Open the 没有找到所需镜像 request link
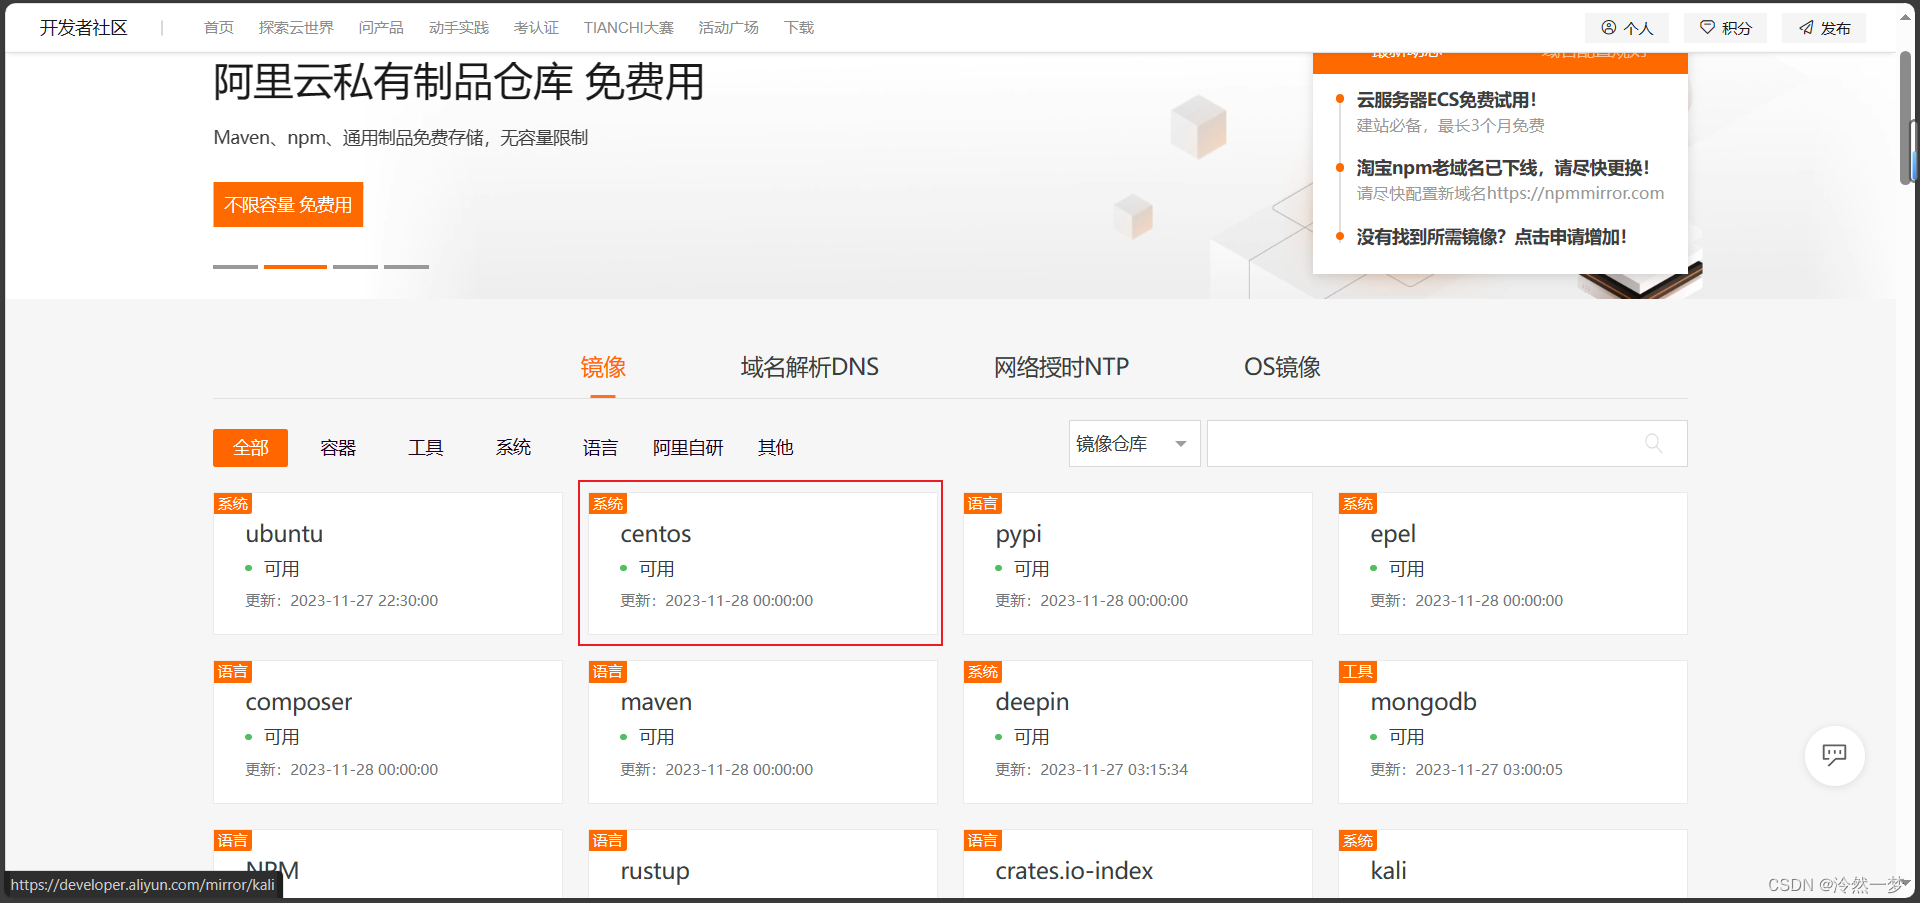 pyautogui.click(x=1491, y=236)
